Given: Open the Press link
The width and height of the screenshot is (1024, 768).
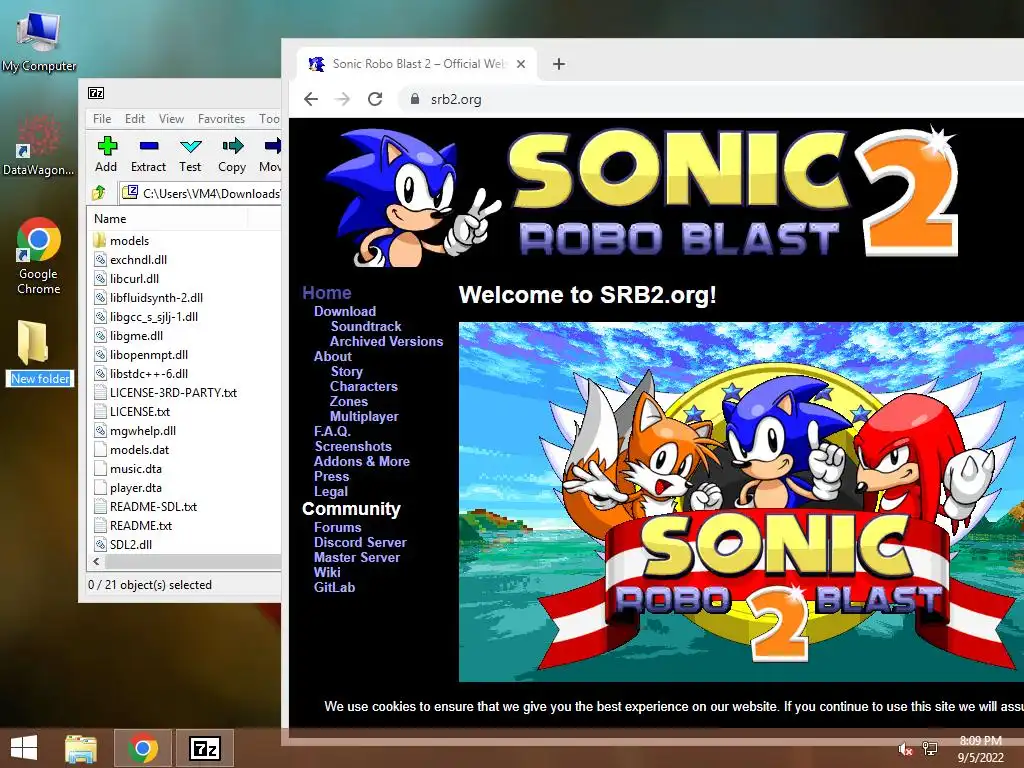Looking at the screenshot, I should tap(331, 477).
